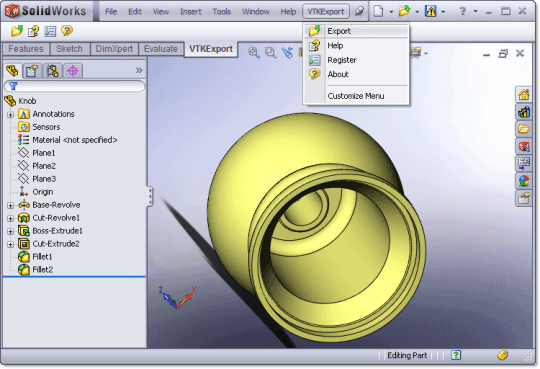The image size is (540, 369).
Task: Open File Explorer folder icon in task pane
Action: [x=524, y=129]
